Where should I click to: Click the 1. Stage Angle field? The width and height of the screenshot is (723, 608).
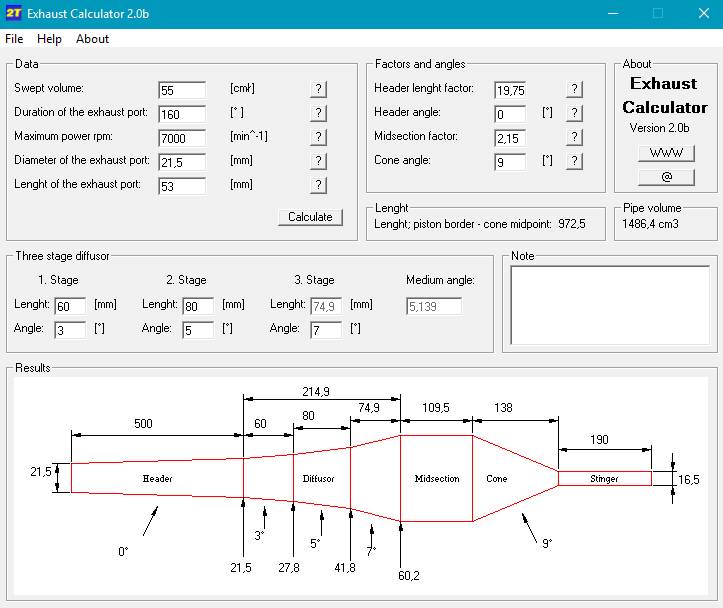[70, 330]
